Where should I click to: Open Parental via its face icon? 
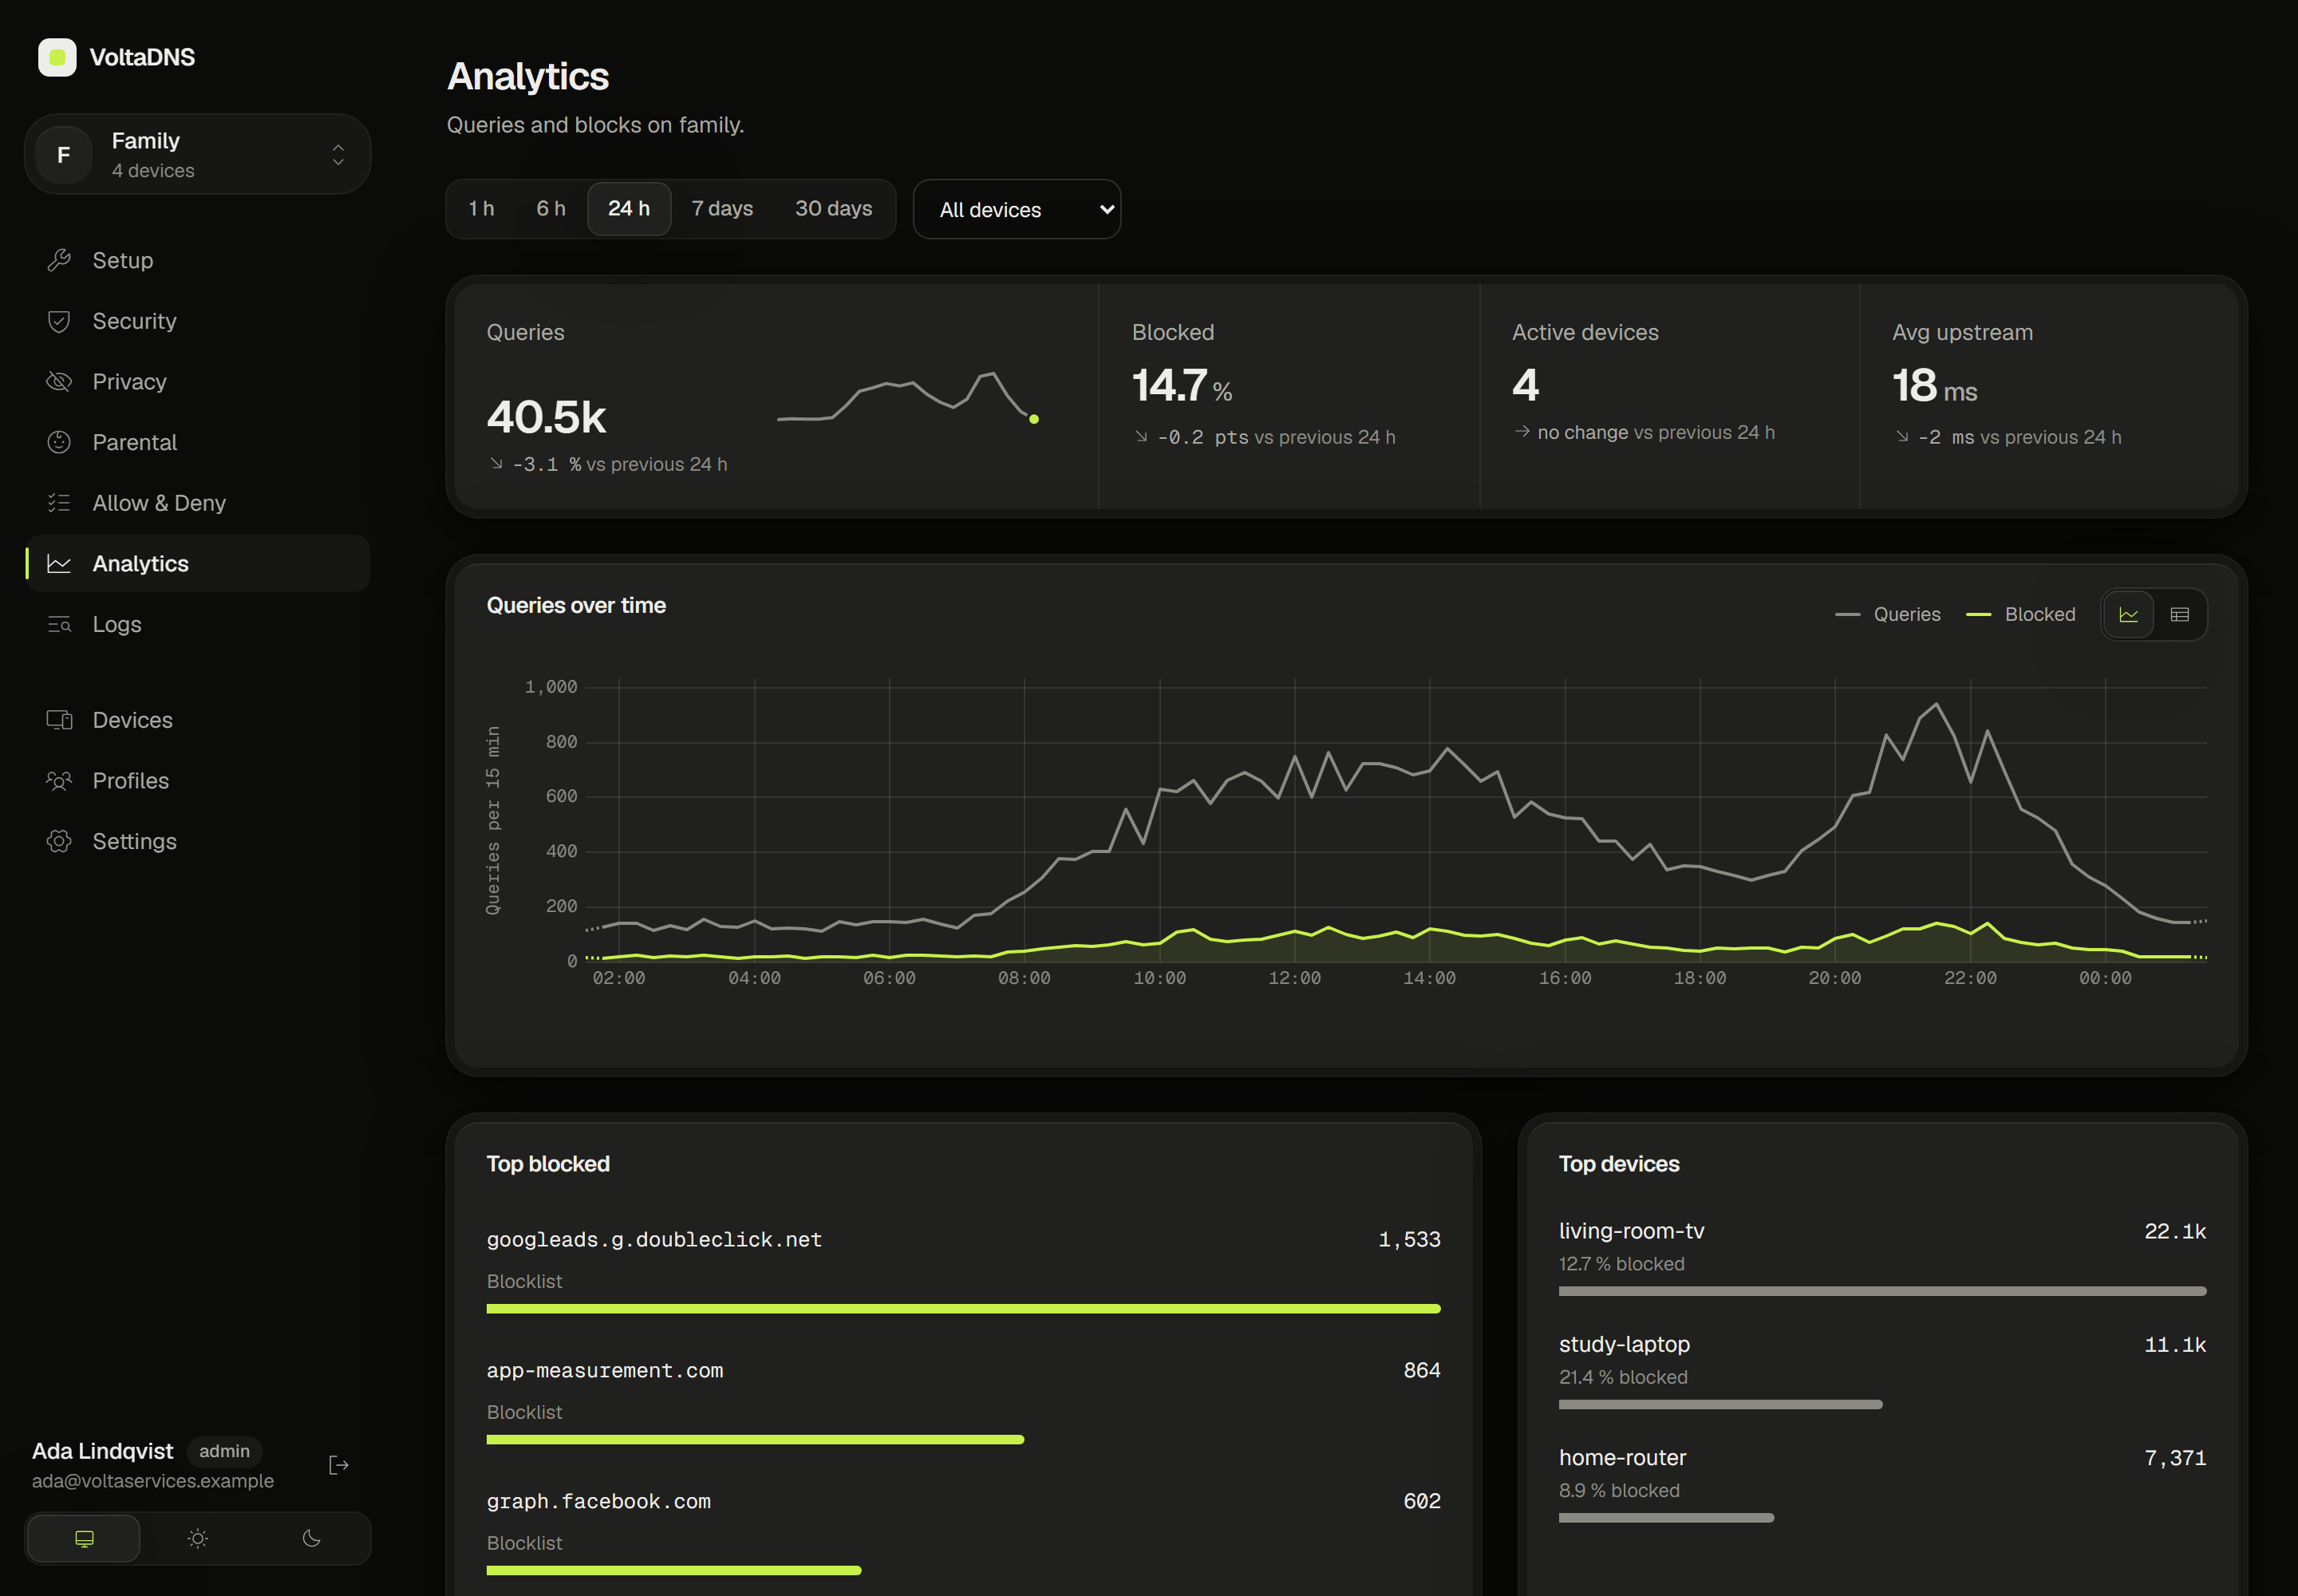59,442
